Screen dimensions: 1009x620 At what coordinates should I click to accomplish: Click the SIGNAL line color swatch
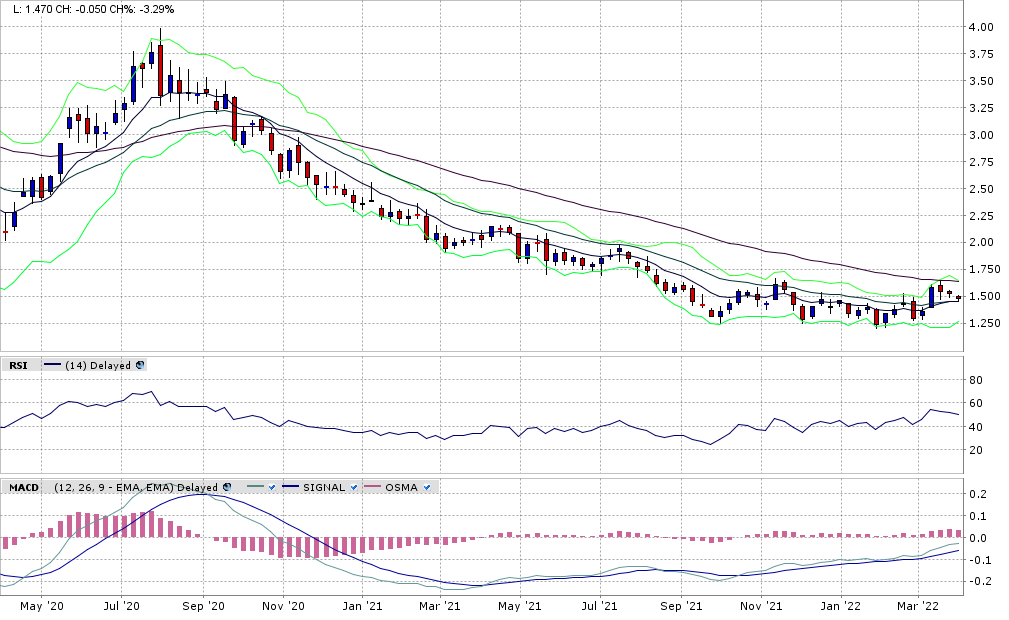[x=293, y=487]
